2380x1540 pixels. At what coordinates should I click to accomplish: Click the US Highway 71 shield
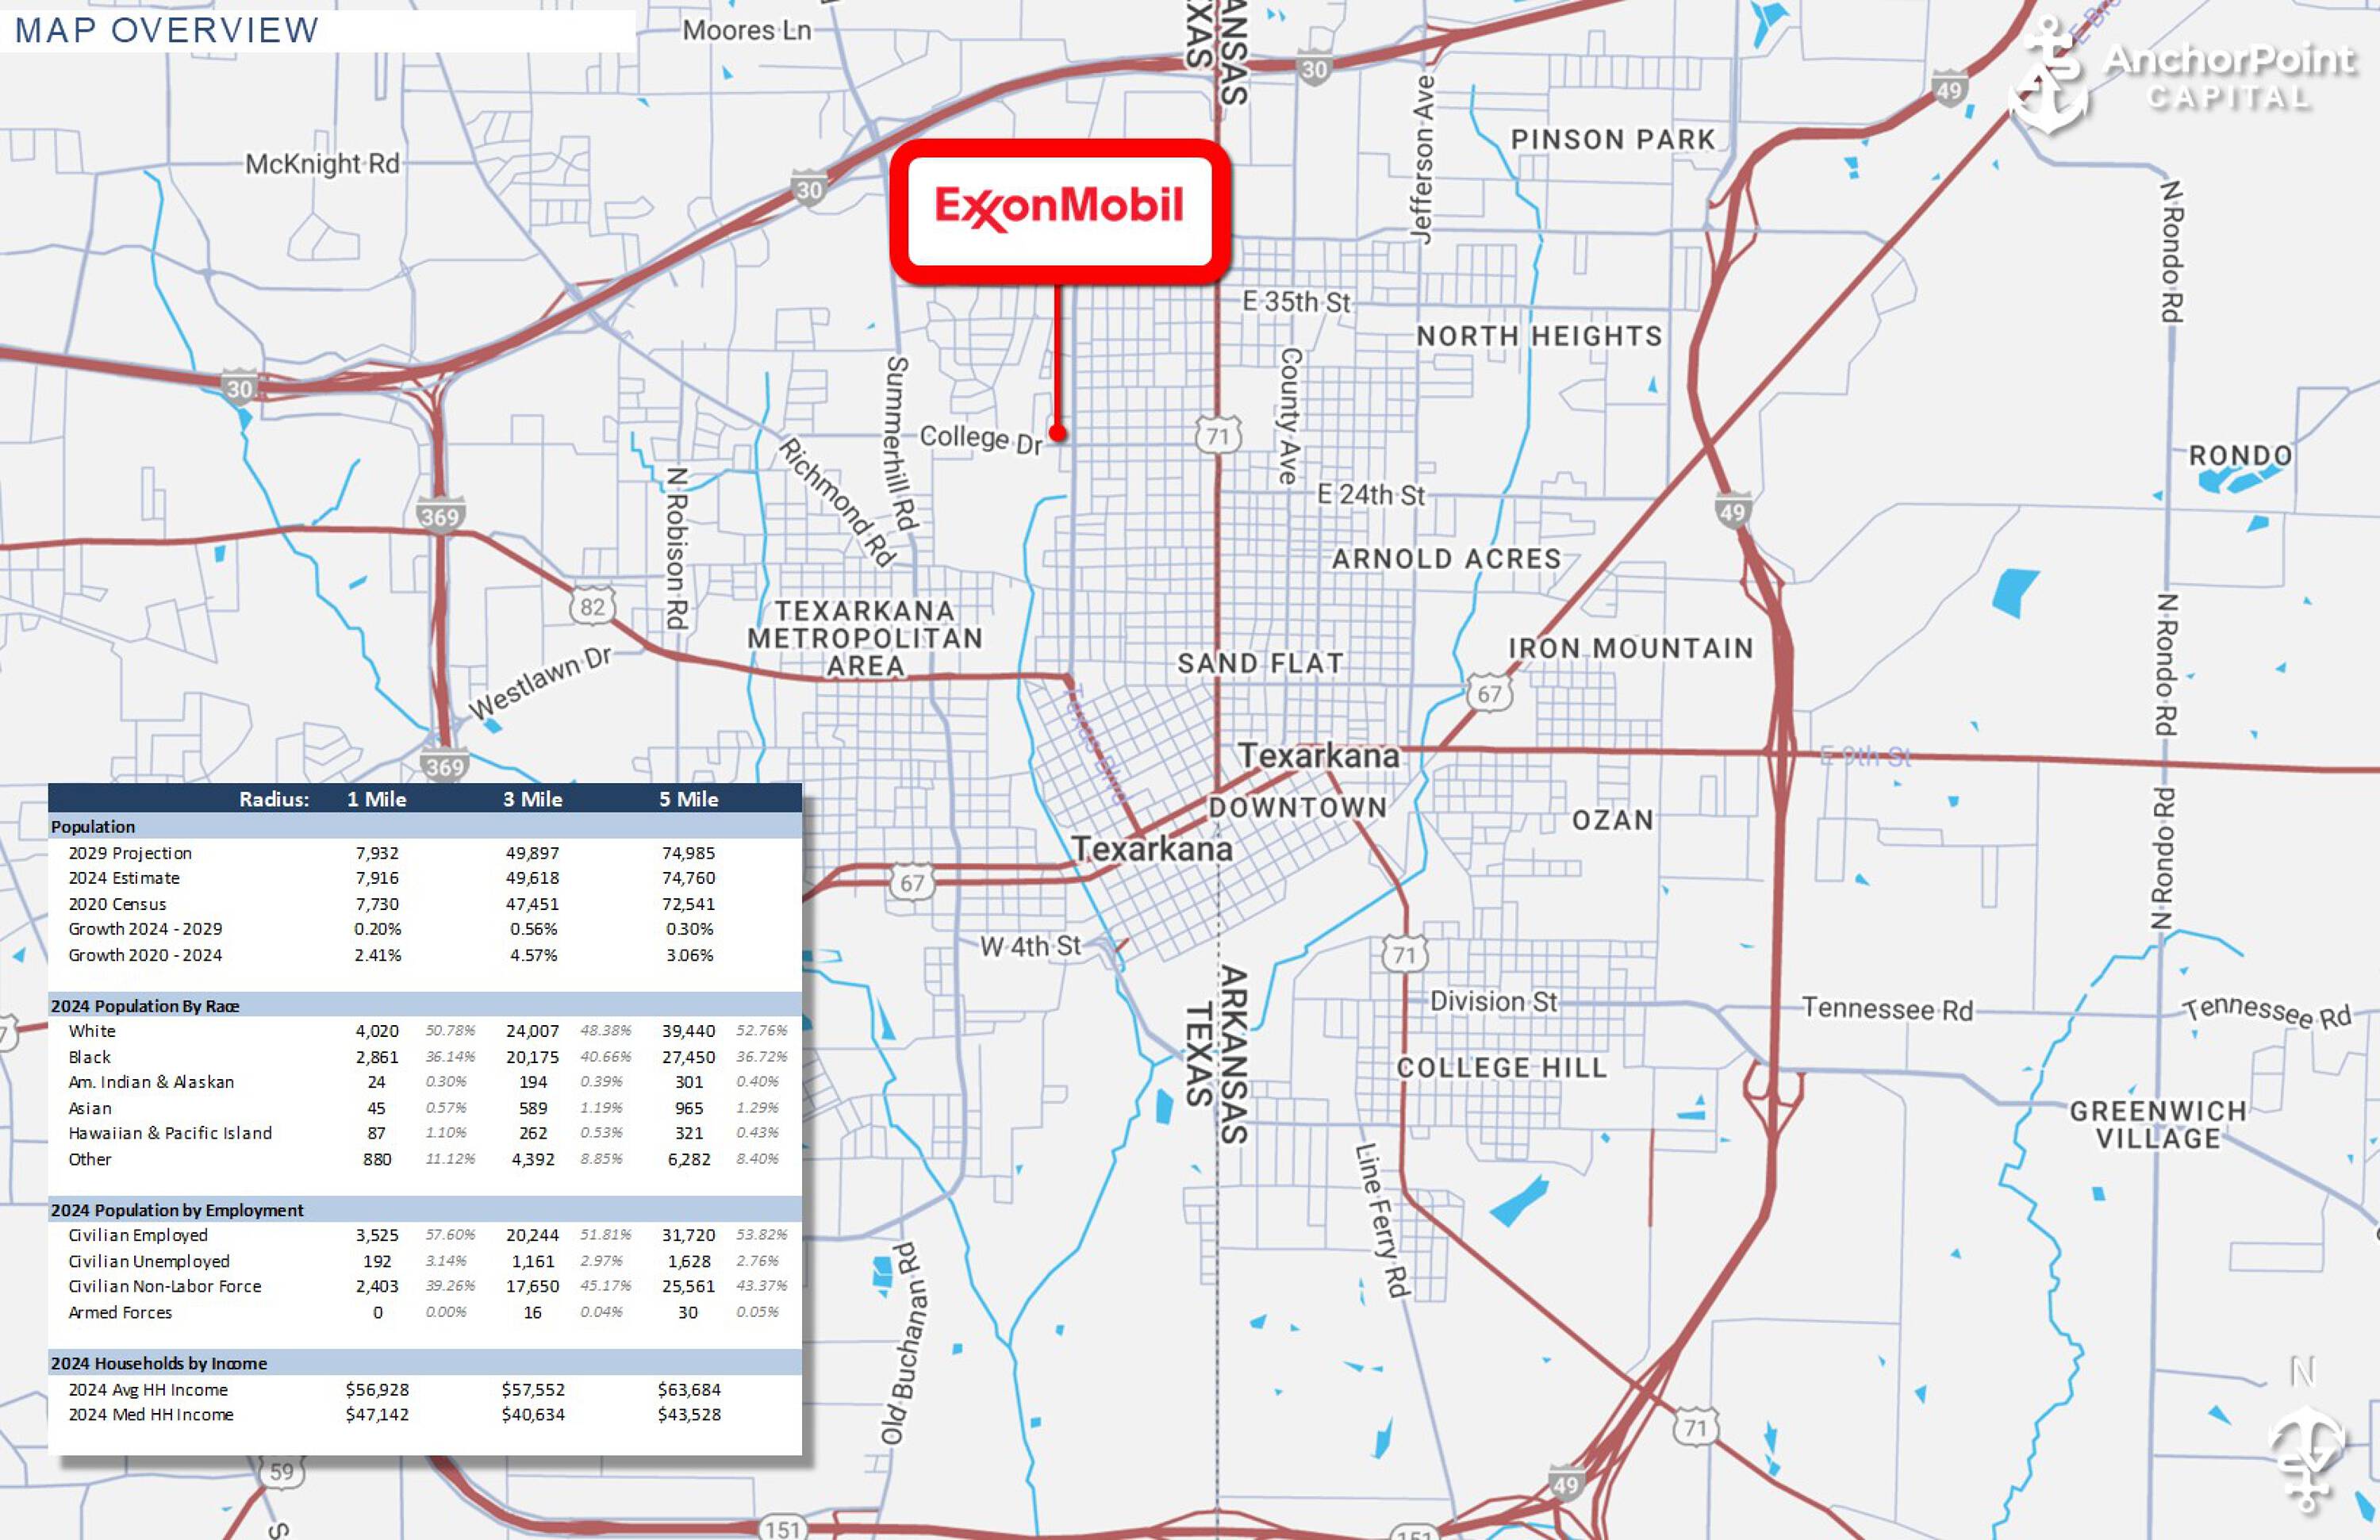pyautogui.click(x=1218, y=435)
